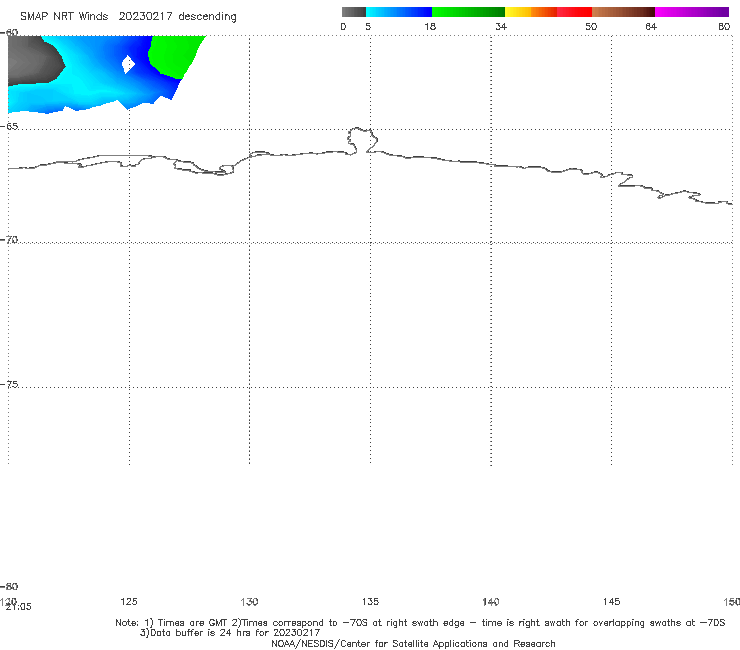Click the title 'SMAP NRT Winds 20230217 descending'

[x=128, y=16]
